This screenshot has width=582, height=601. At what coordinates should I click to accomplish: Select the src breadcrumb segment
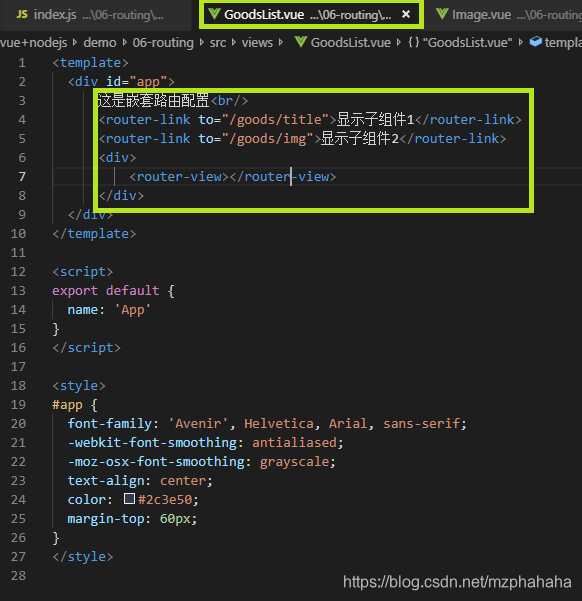click(x=218, y=43)
